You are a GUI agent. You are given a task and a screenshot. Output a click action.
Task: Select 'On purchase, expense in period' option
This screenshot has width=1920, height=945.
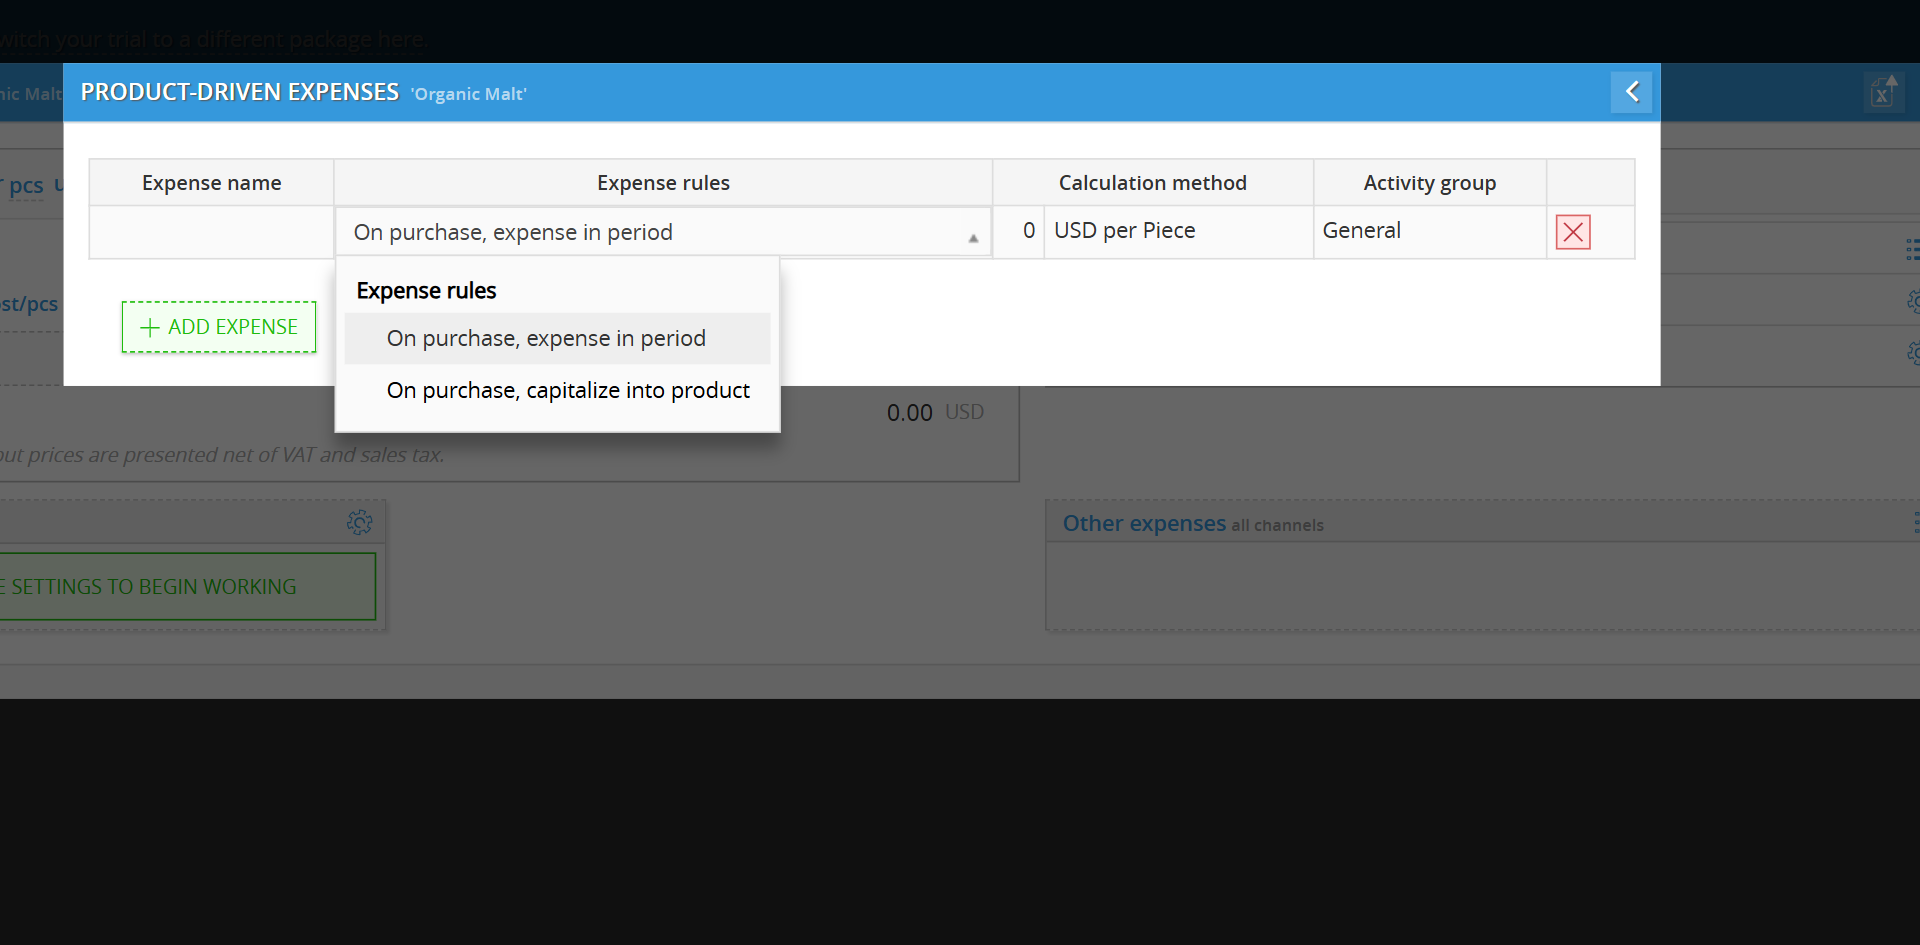pos(546,339)
